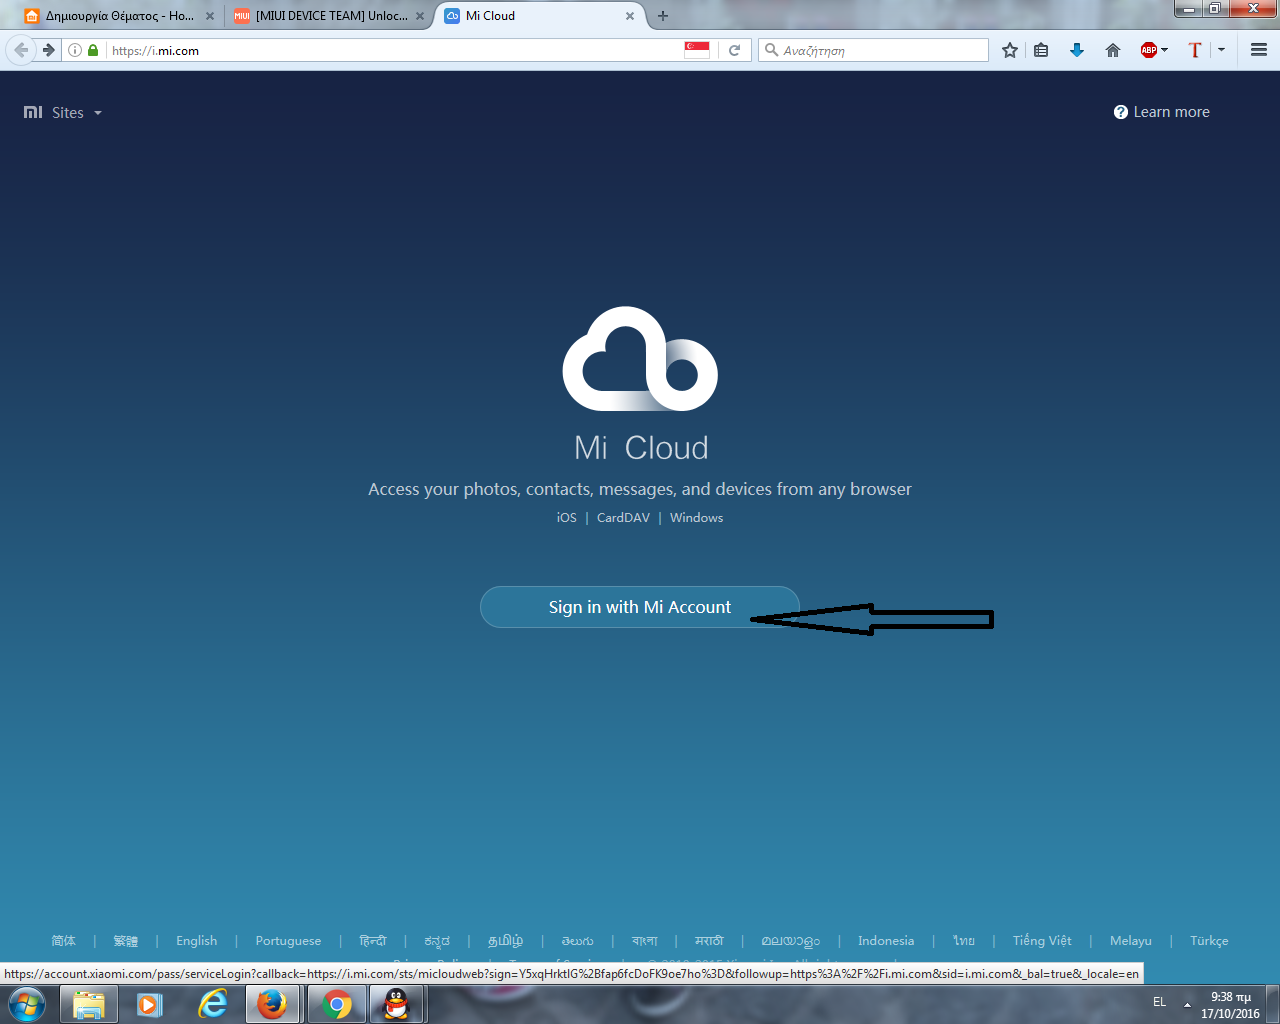This screenshot has width=1280, height=1024.
Task: Click Sign in with Mi Account button
Action: point(639,607)
